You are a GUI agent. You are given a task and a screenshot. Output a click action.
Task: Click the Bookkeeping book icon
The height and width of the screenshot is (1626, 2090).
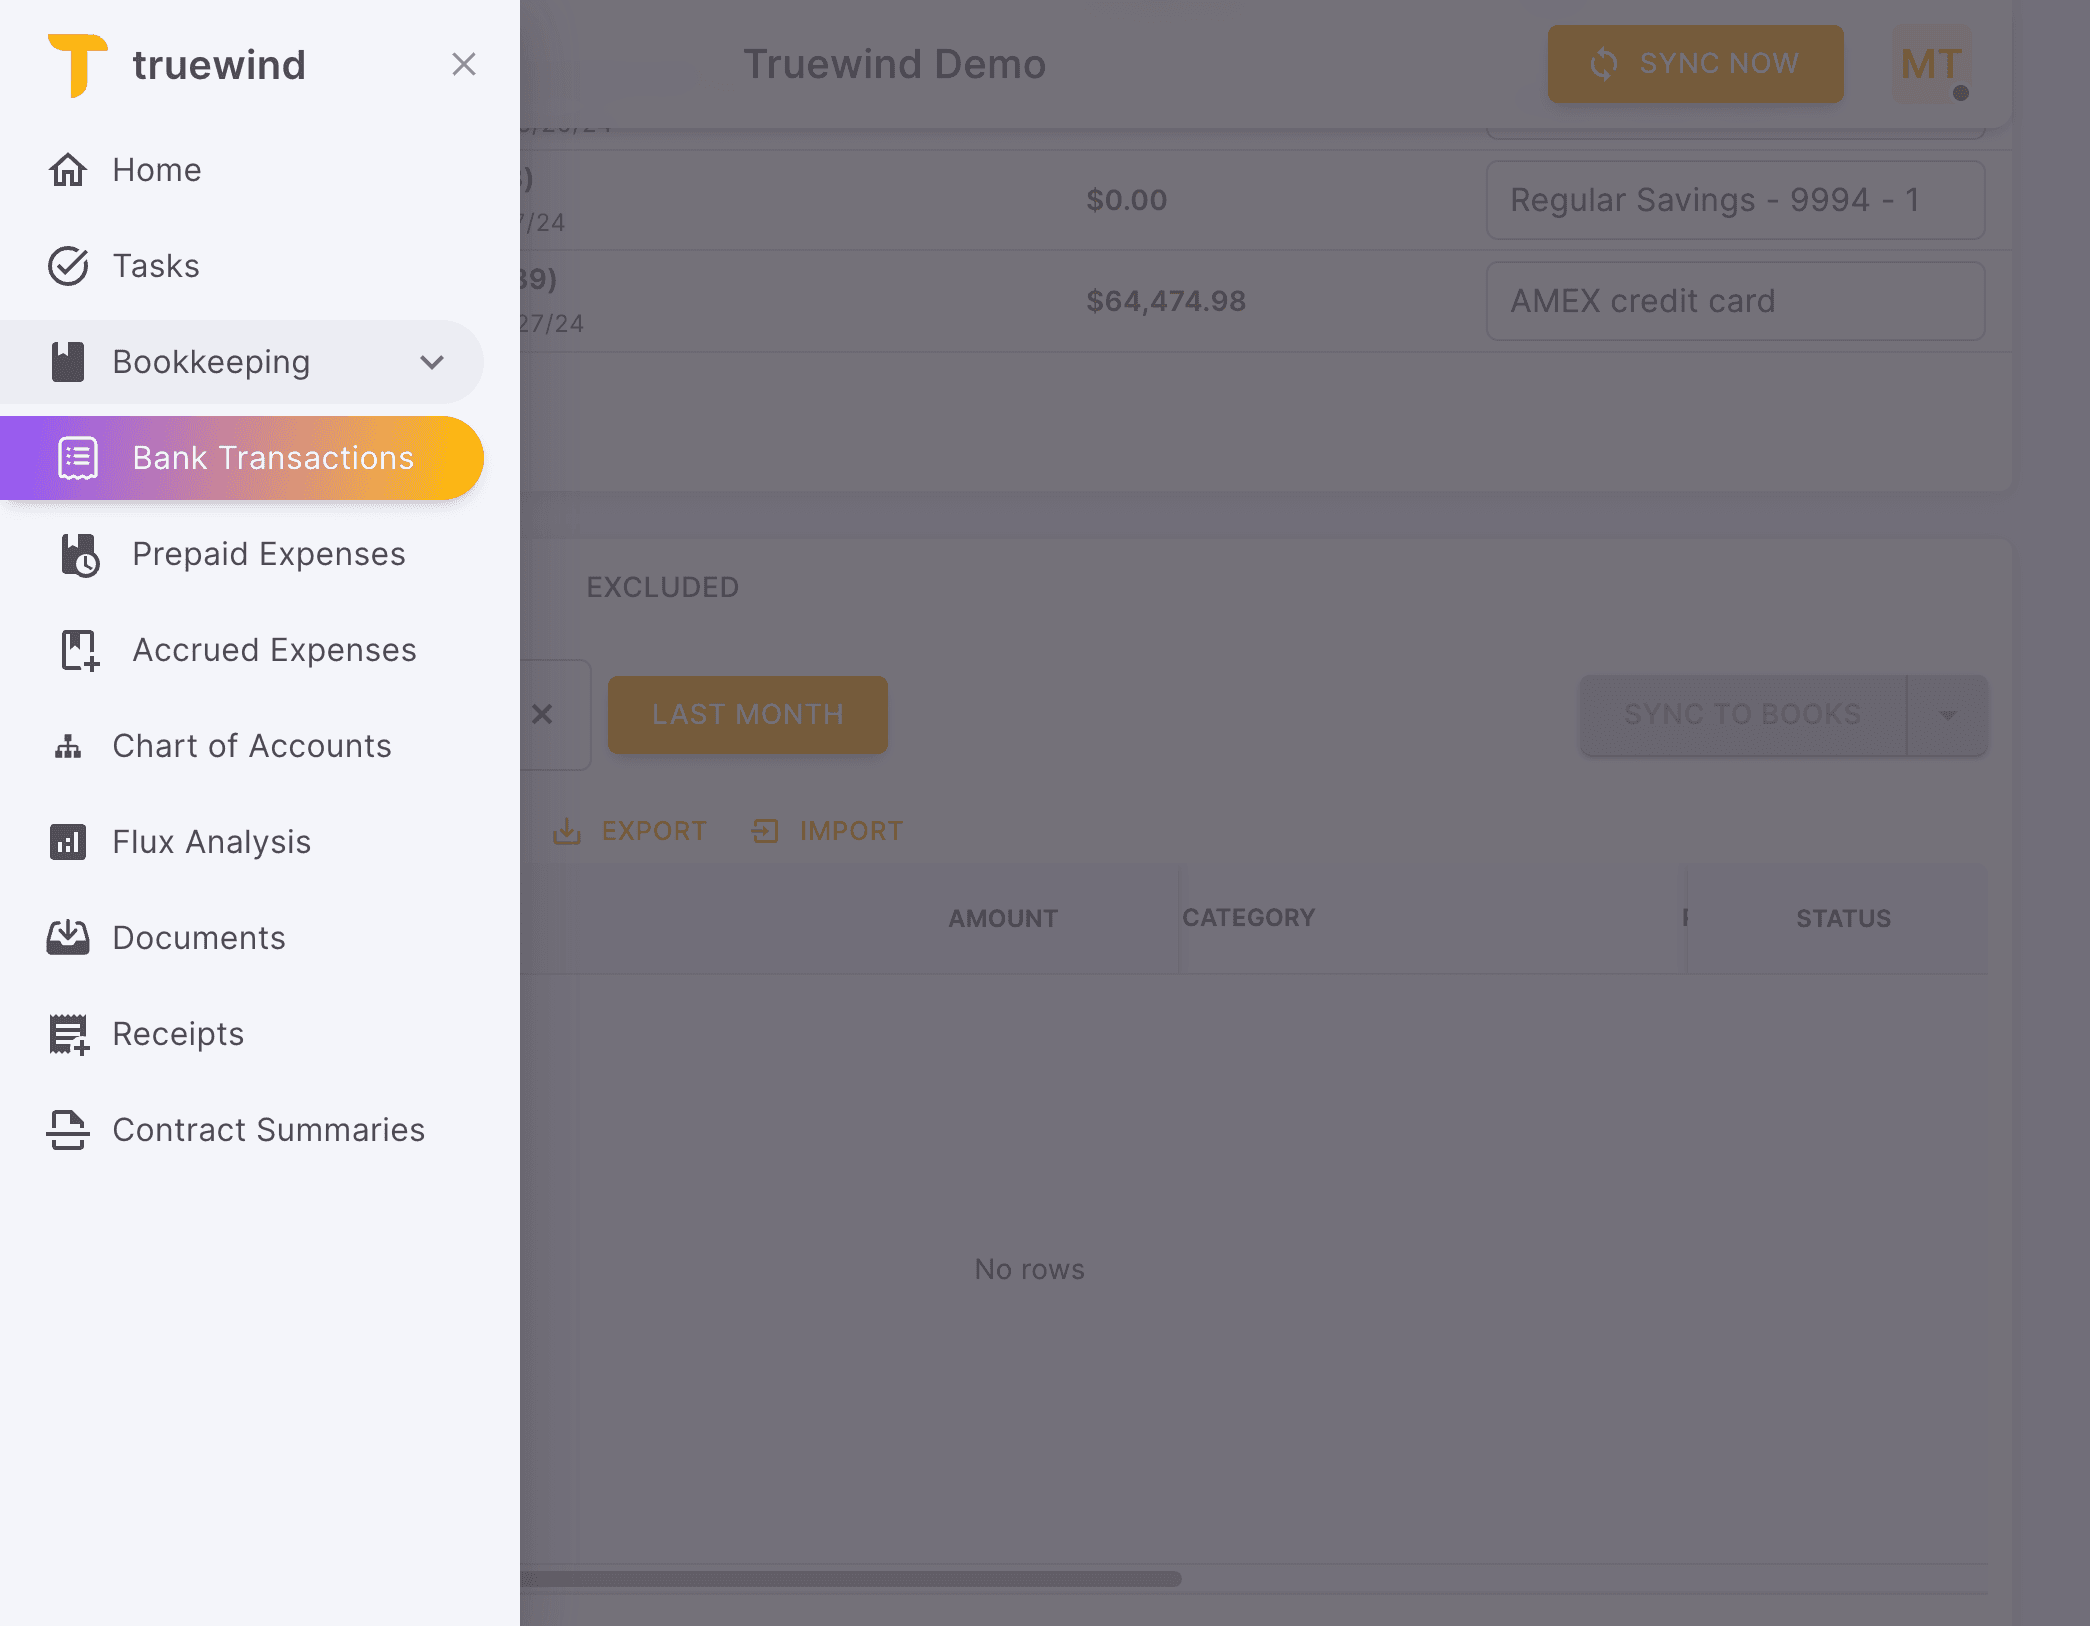tap(68, 362)
